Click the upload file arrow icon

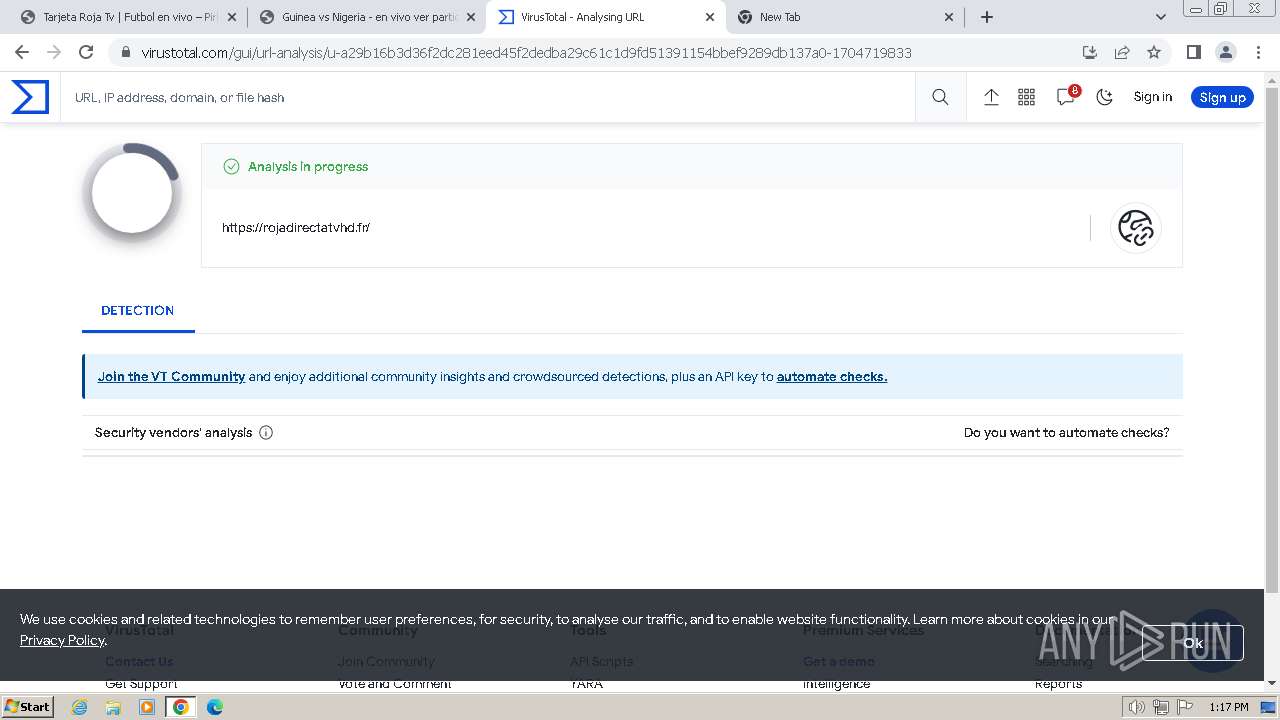click(991, 97)
